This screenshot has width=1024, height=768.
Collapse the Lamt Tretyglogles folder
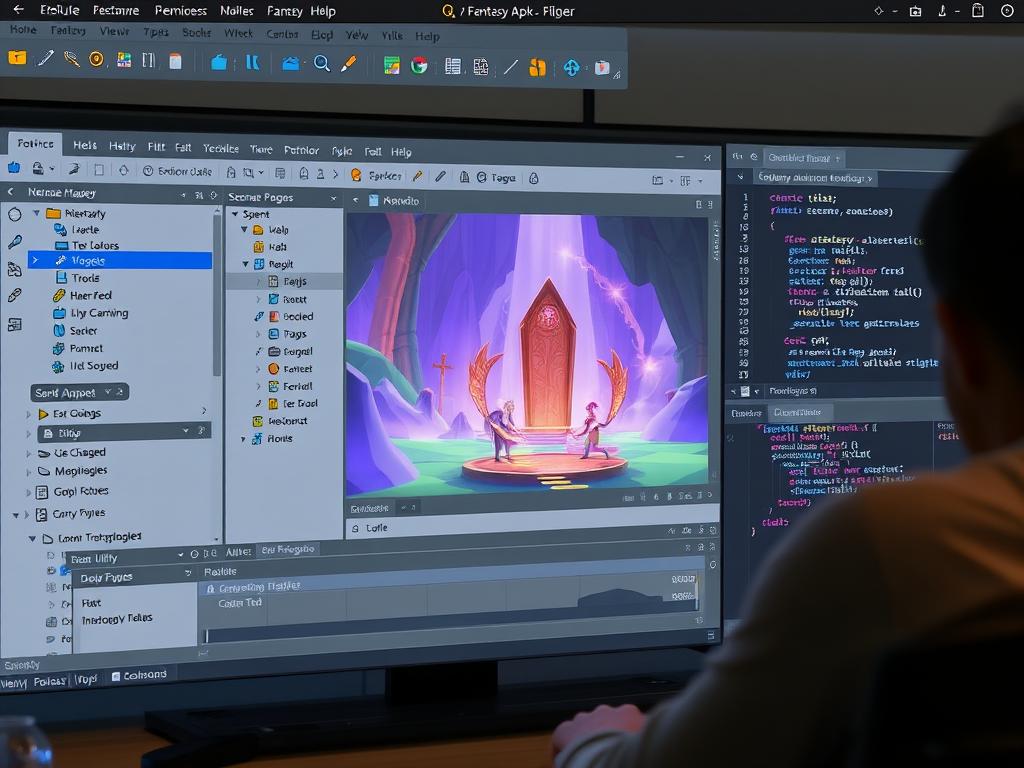point(32,539)
